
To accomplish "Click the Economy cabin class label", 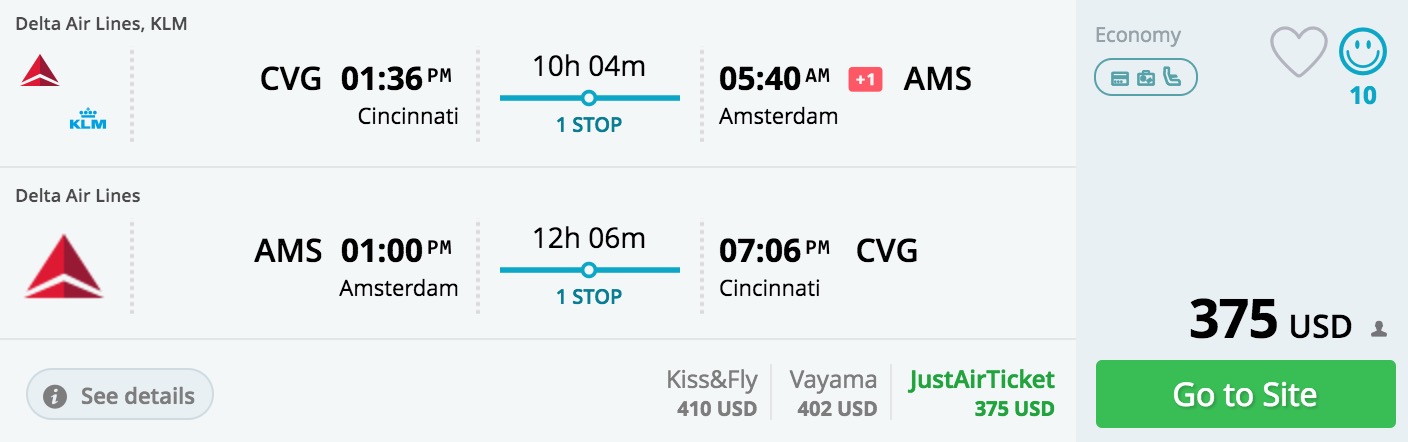I will click(x=1137, y=35).
